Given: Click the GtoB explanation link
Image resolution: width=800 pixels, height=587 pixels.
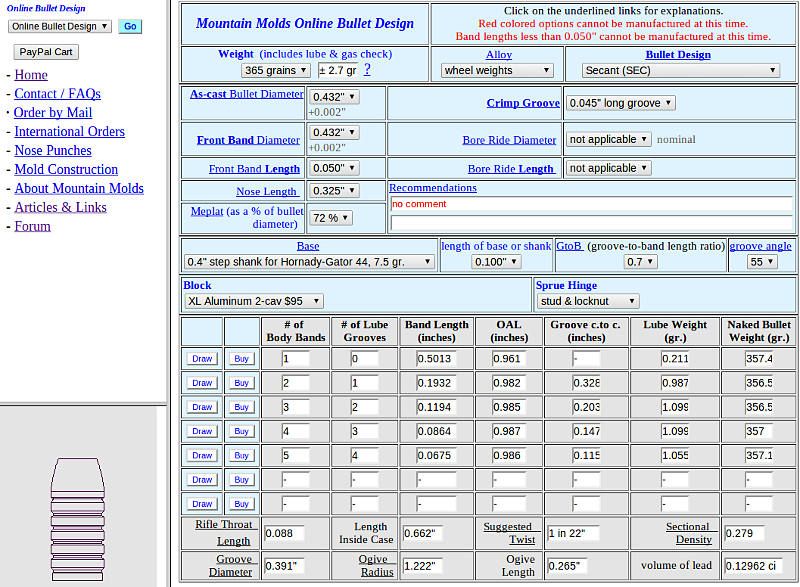Looking at the screenshot, I should point(569,246).
